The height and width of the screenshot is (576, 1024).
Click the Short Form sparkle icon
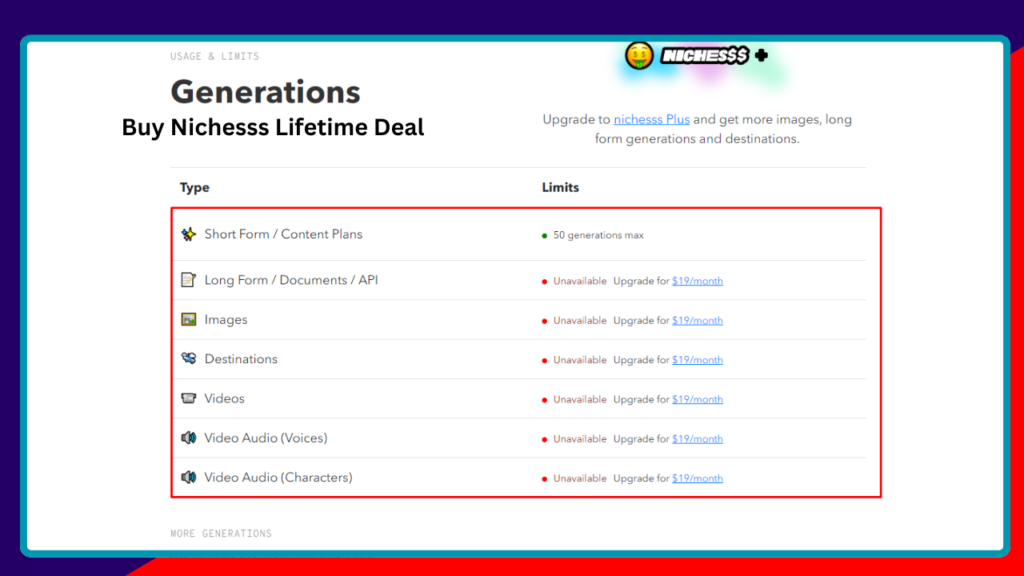point(189,234)
